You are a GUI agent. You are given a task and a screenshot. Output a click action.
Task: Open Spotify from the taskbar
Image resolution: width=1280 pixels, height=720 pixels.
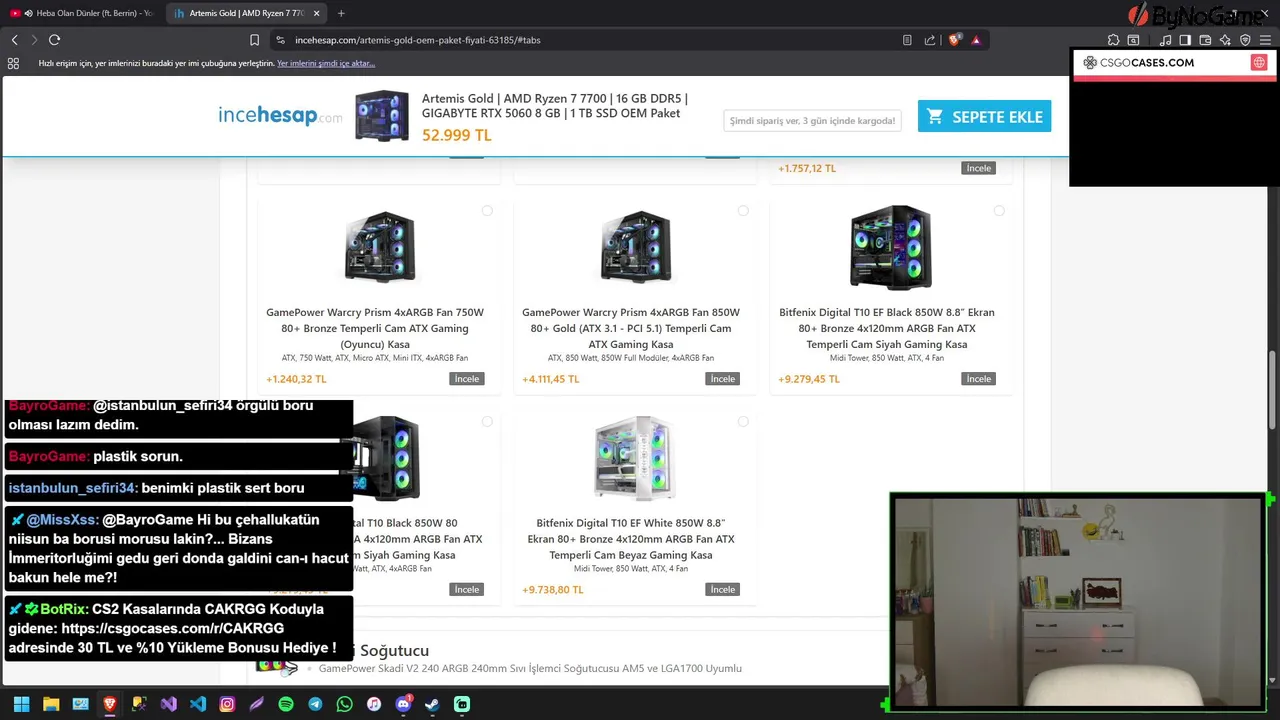pyautogui.click(x=286, y=704)
